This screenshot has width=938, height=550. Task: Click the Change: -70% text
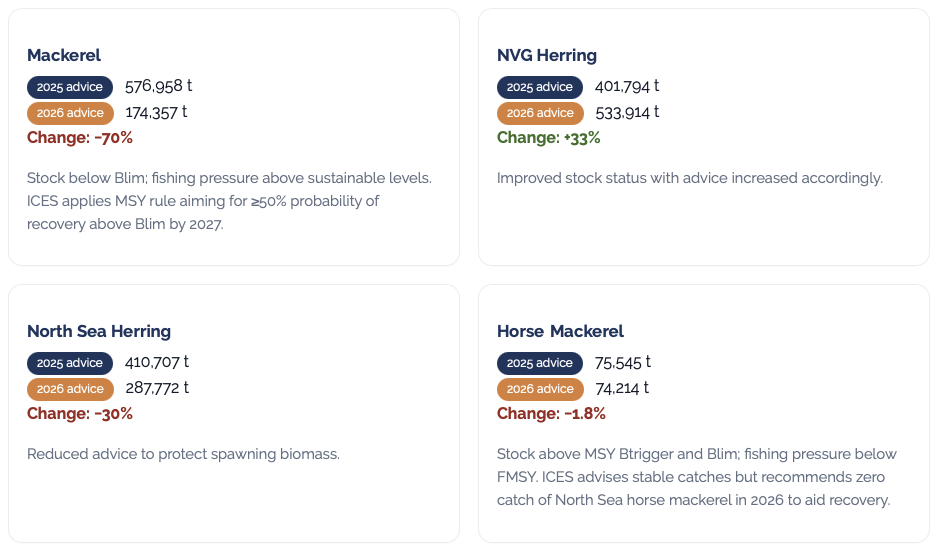coord(80,138)
